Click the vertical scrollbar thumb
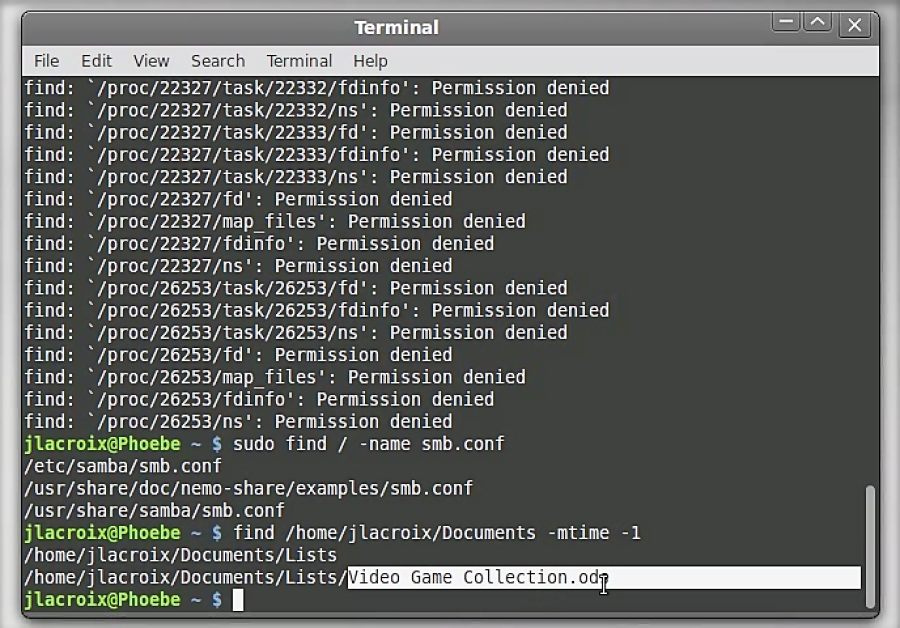Viewport: 900px width, 628px height. click(870, 546)
